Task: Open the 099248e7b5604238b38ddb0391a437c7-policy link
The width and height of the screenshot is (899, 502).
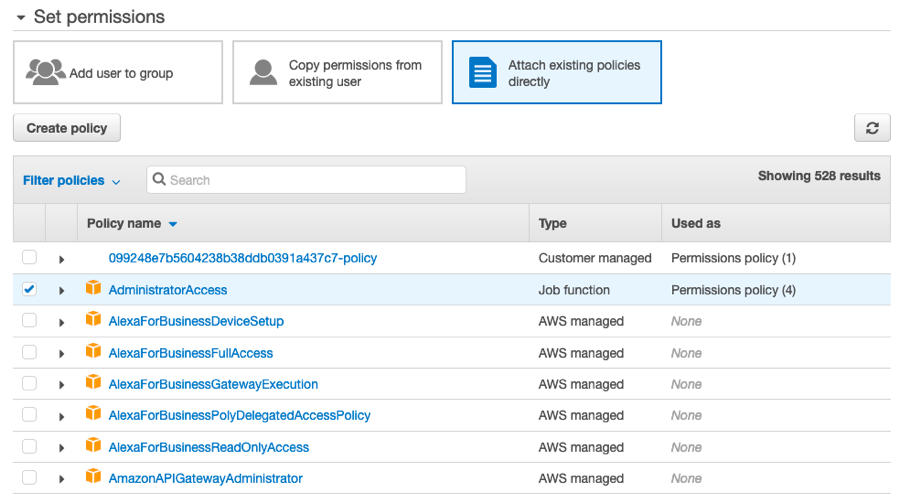Action: 243,258
